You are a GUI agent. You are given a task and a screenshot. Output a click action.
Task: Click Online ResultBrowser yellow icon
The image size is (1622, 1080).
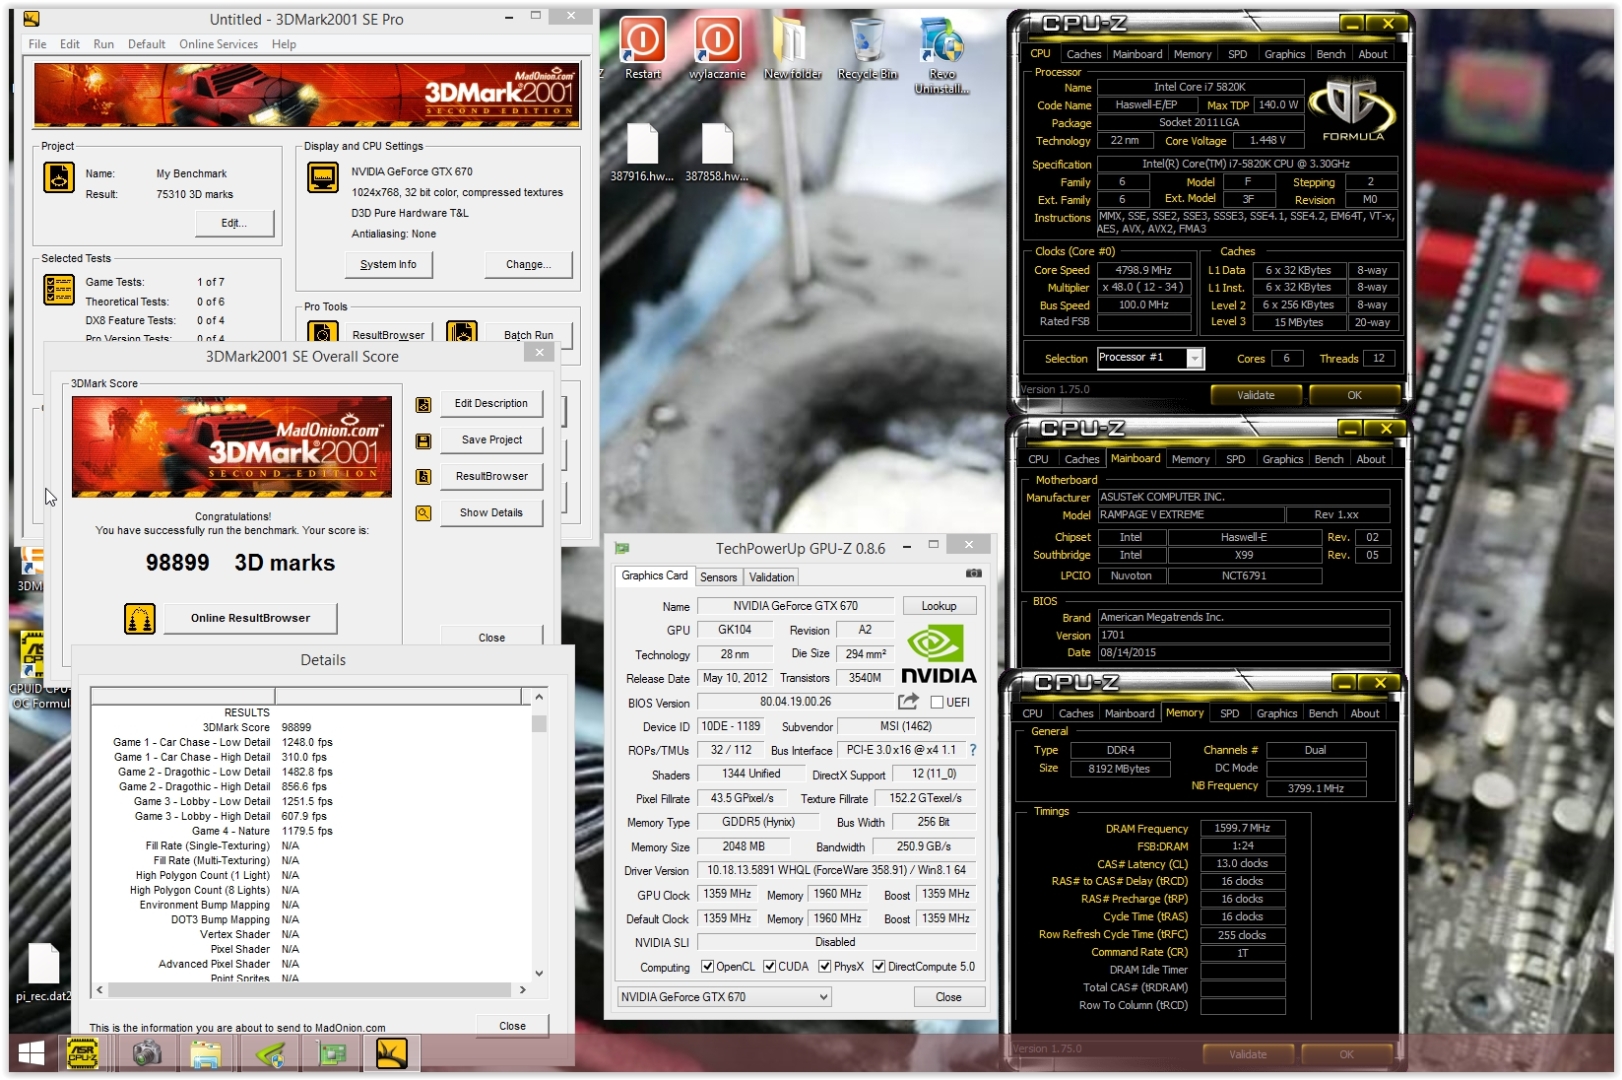tap(140, 618)
